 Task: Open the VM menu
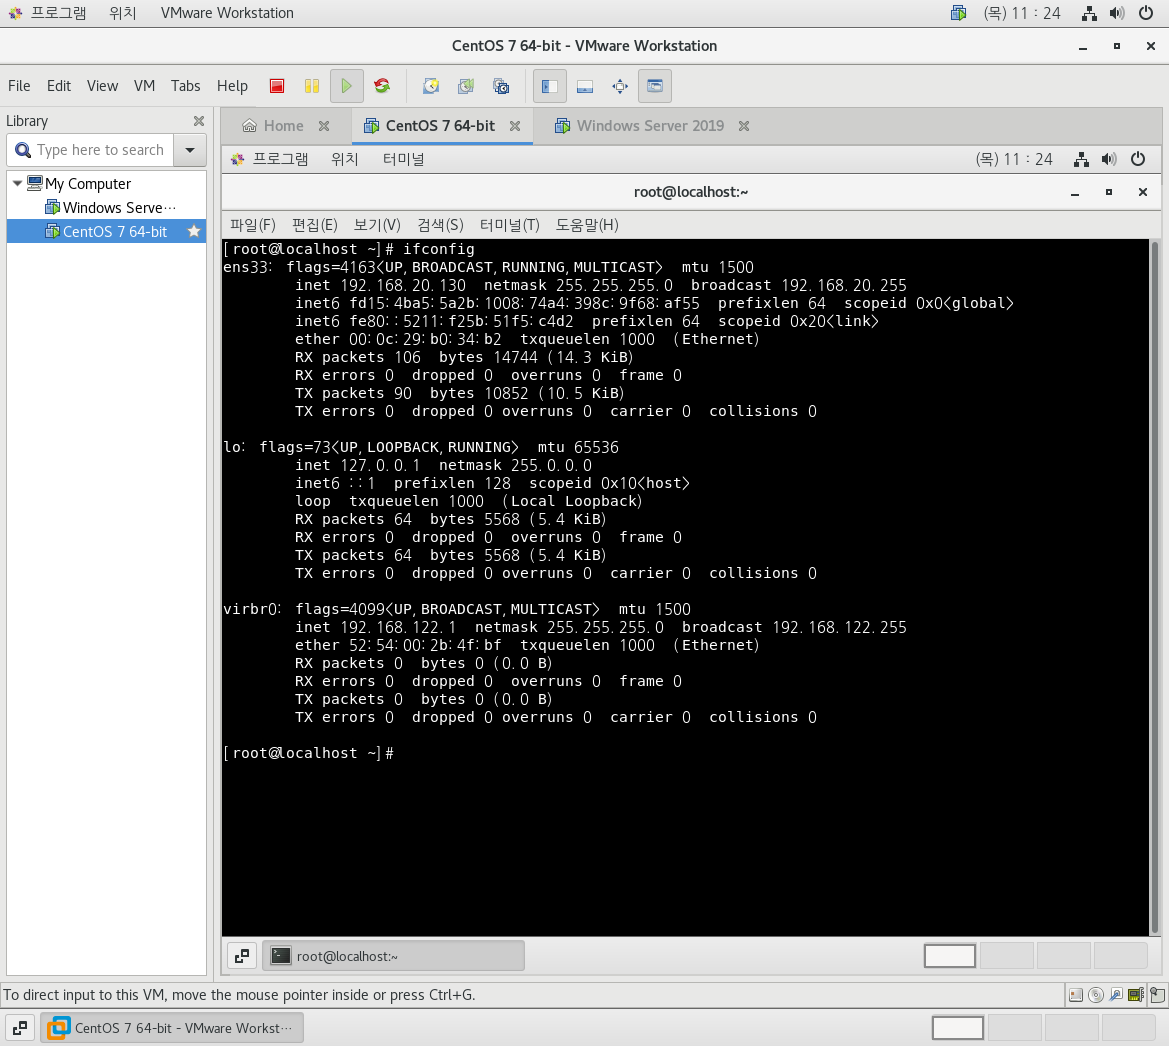pyautogui.click(x=145, y=86)
